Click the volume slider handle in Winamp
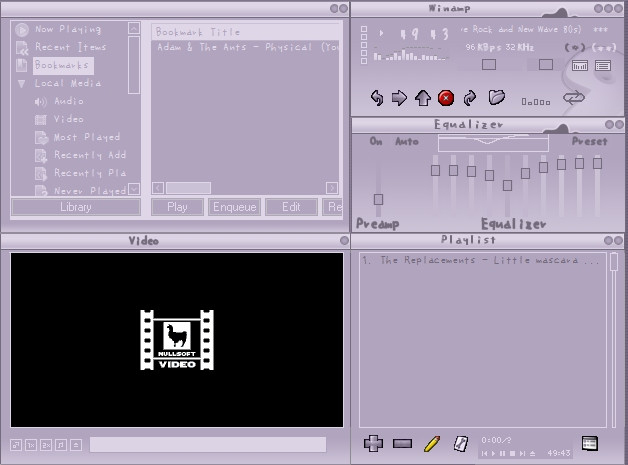 [x=489, y=64]
